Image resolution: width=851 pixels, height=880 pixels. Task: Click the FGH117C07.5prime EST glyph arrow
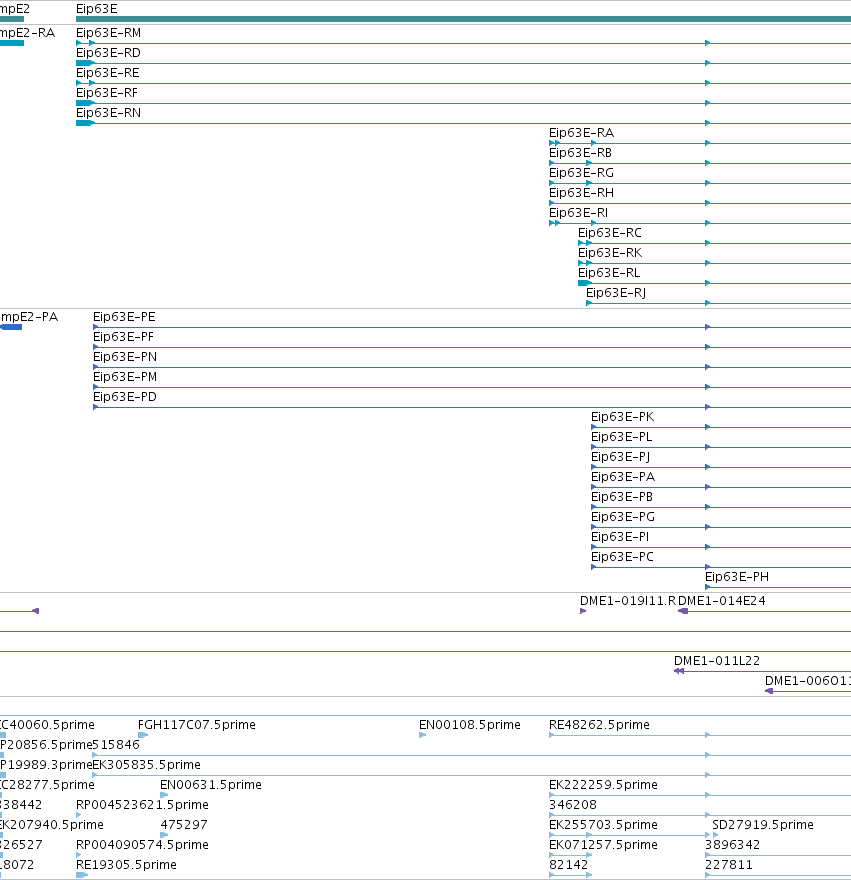point(143,735)
